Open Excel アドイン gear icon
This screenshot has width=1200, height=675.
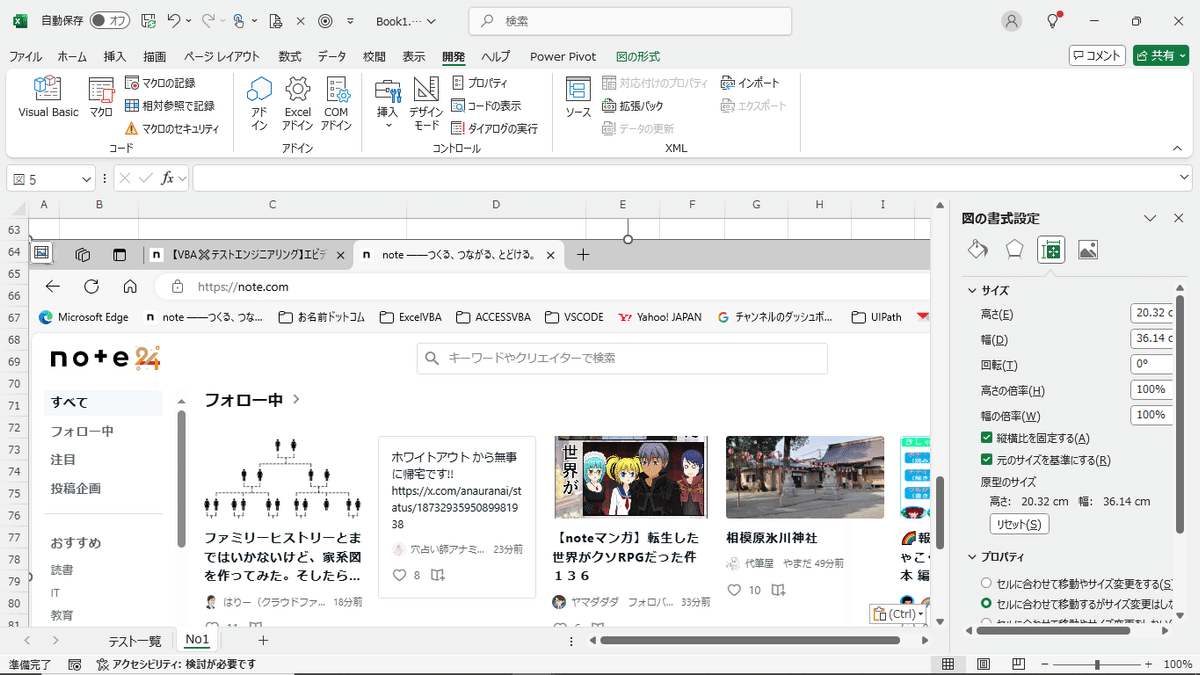click(298, 103)
